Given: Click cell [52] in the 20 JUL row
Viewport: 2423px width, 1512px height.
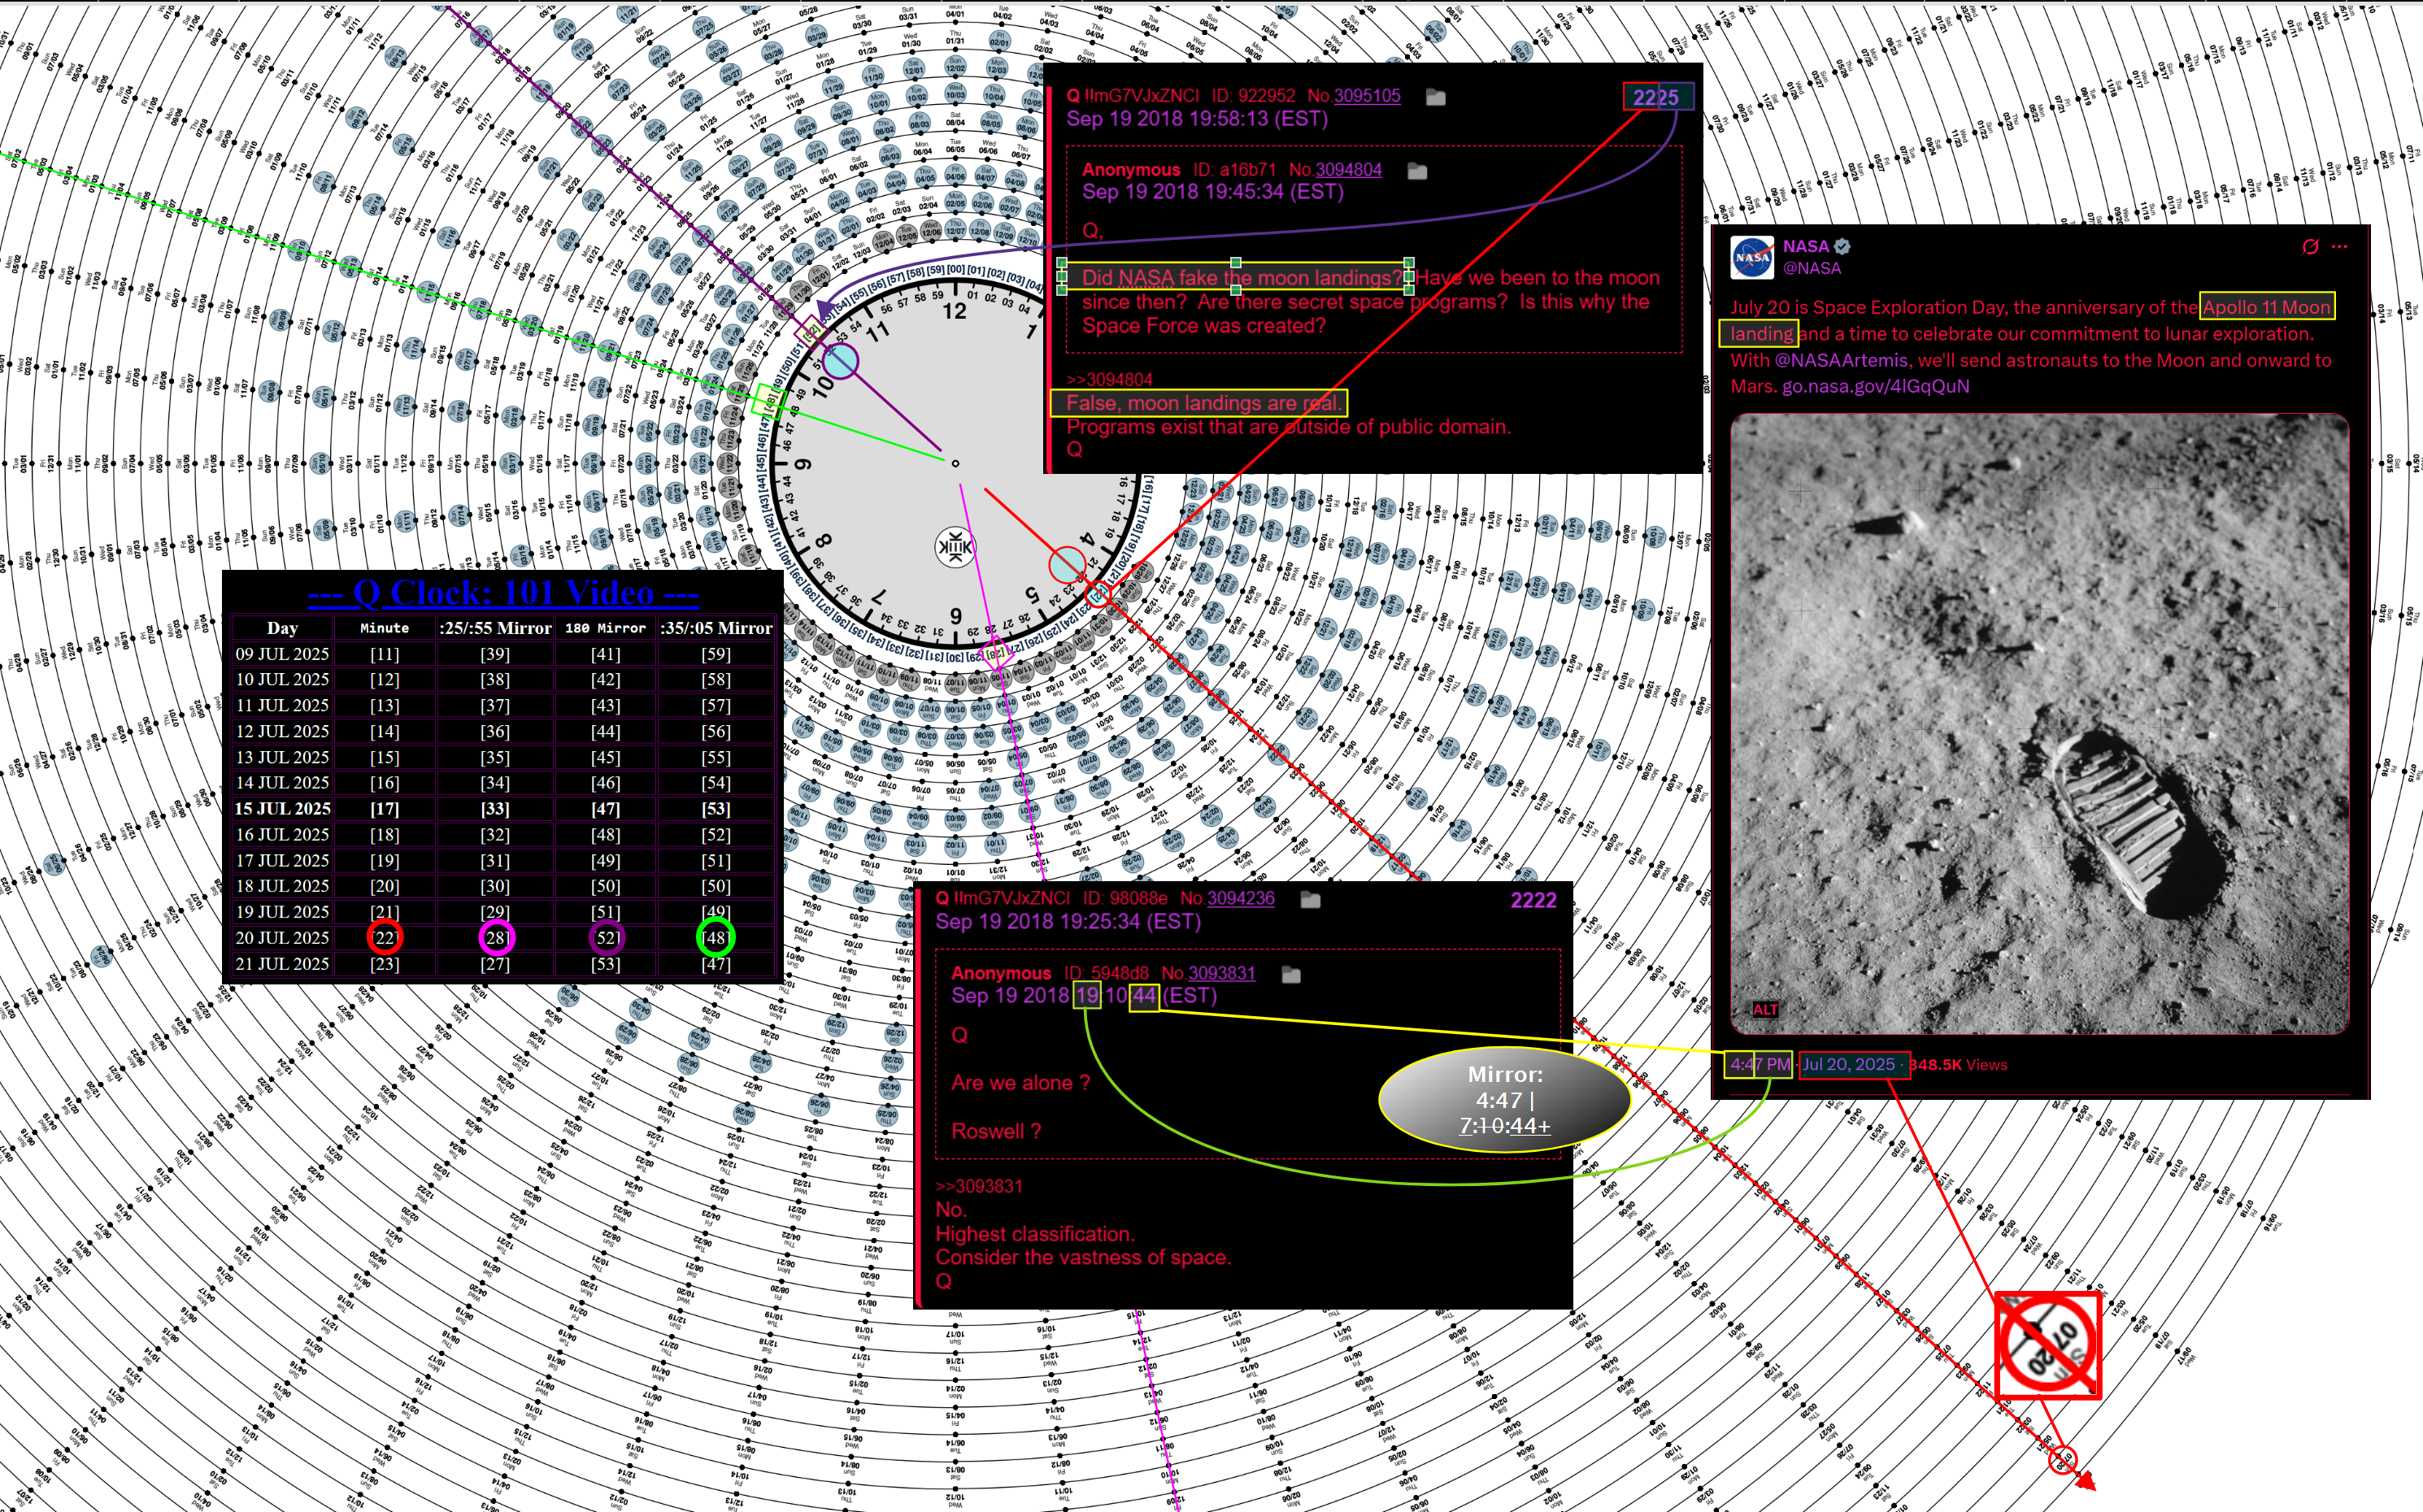Looking at the screenshot, I should pyautogui.click(x=606, y=937).
